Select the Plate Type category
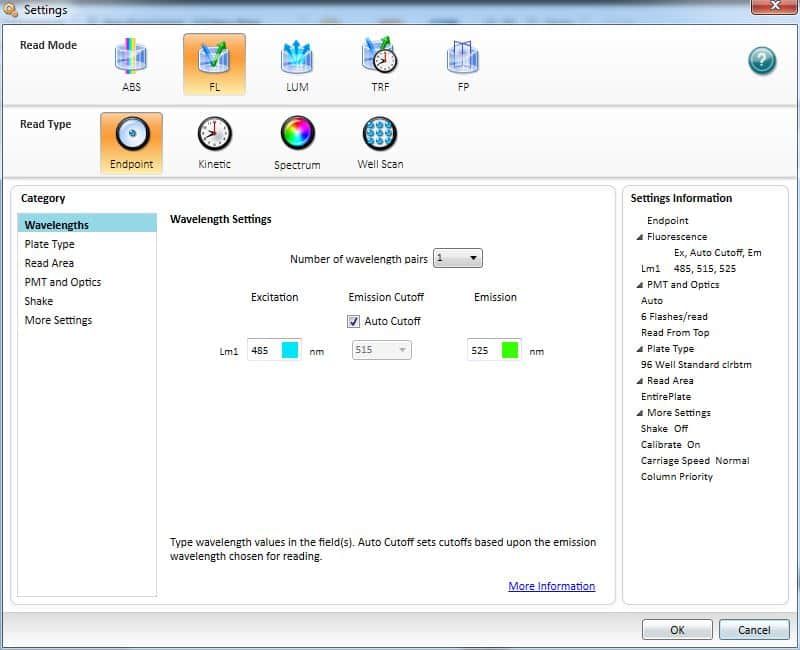 (x=87, y=244)
